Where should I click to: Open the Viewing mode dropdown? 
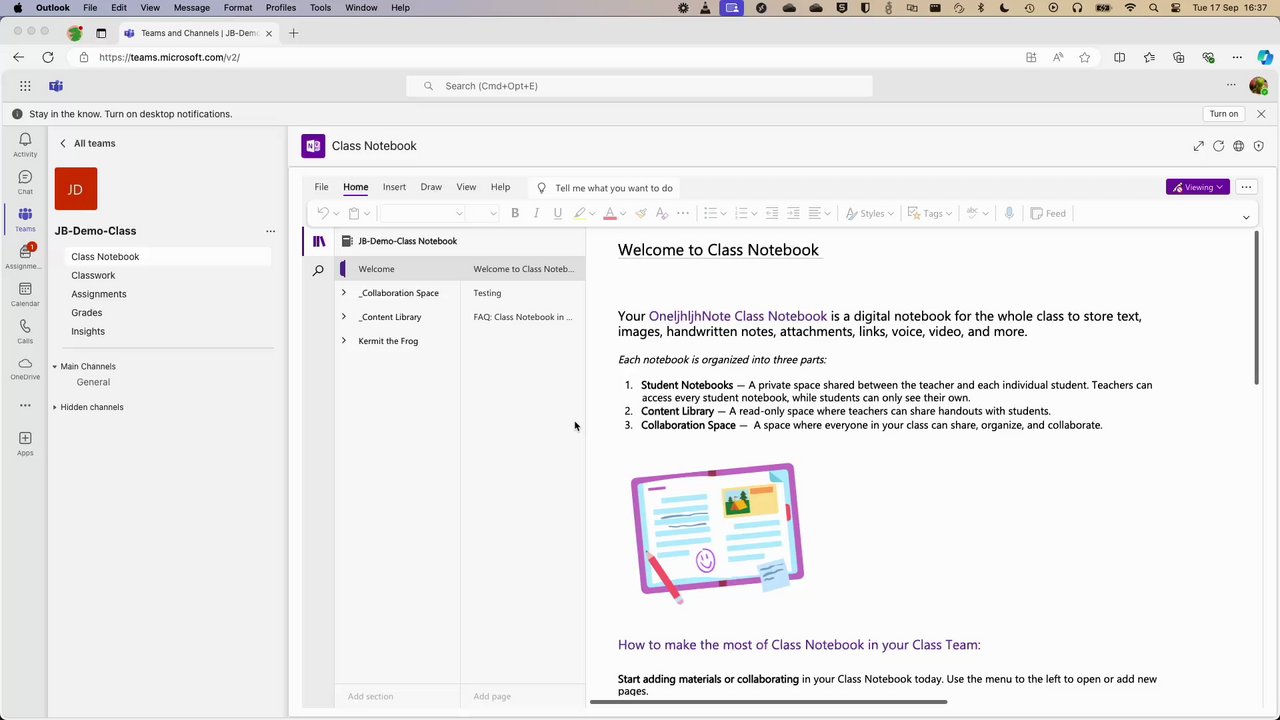(1198, 187)
